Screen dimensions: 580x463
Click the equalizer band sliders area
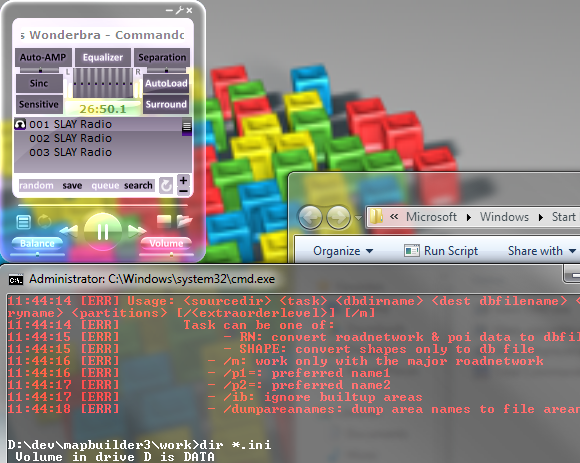103,83
